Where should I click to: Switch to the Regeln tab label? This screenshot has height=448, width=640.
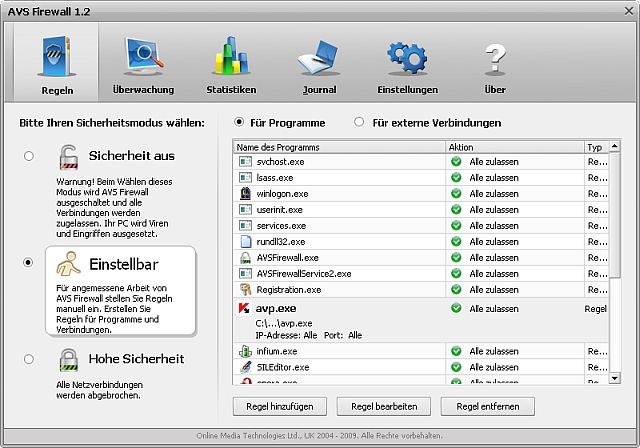[57, 91]
